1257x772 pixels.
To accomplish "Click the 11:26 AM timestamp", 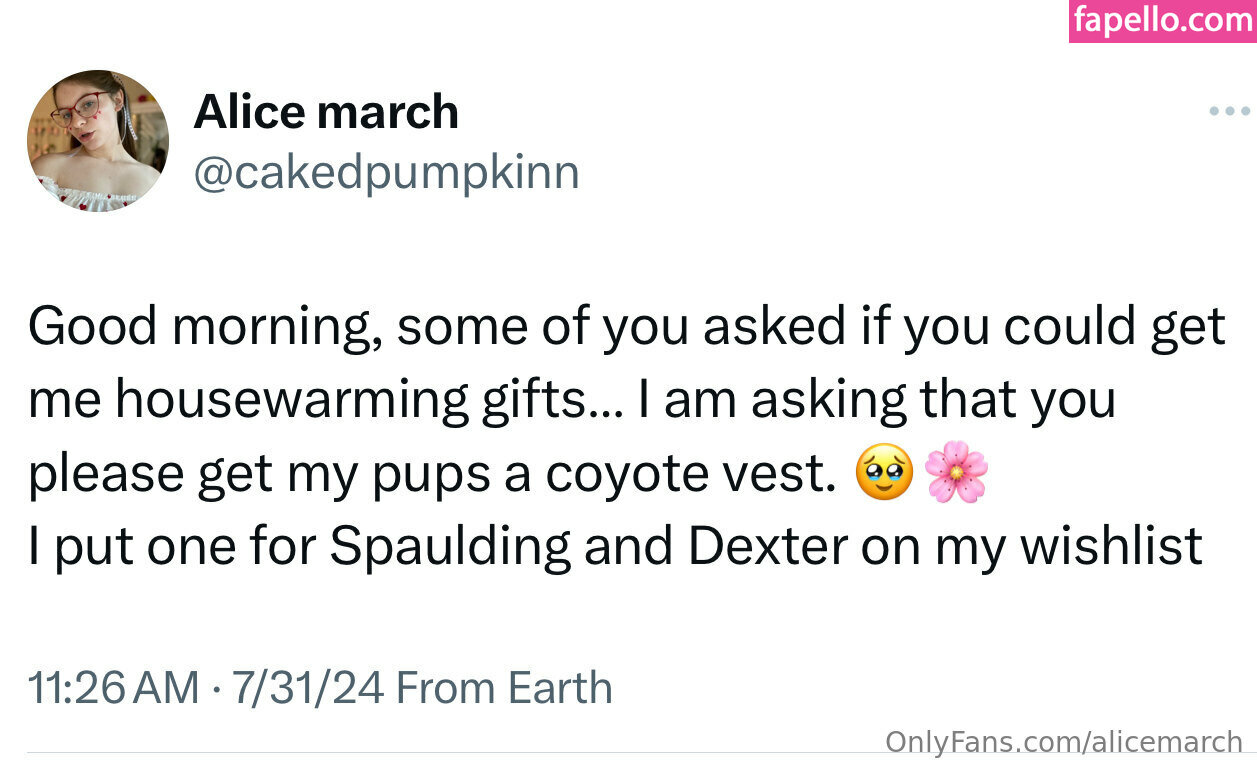I will [x=114, y=688].
